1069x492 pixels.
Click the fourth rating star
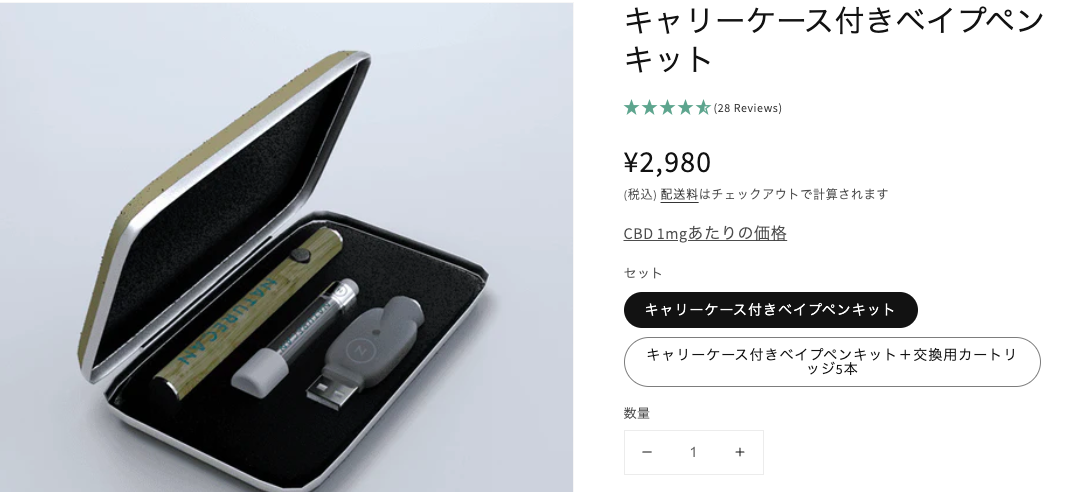pyautogui.click(x=685, y=108)
